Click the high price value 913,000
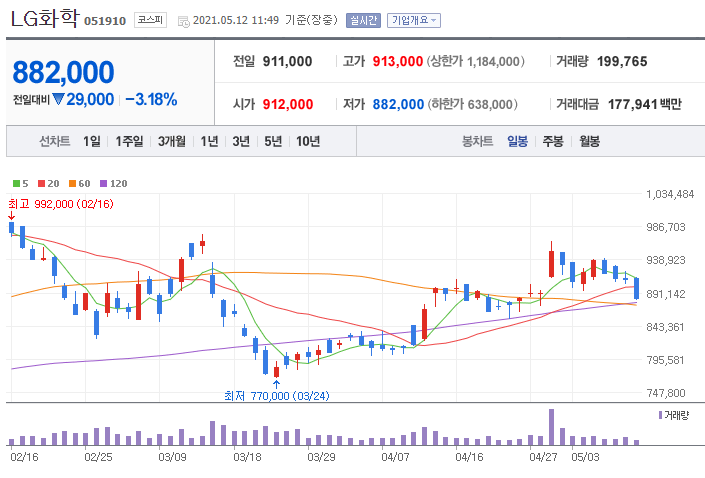 [x=397, y=61]
